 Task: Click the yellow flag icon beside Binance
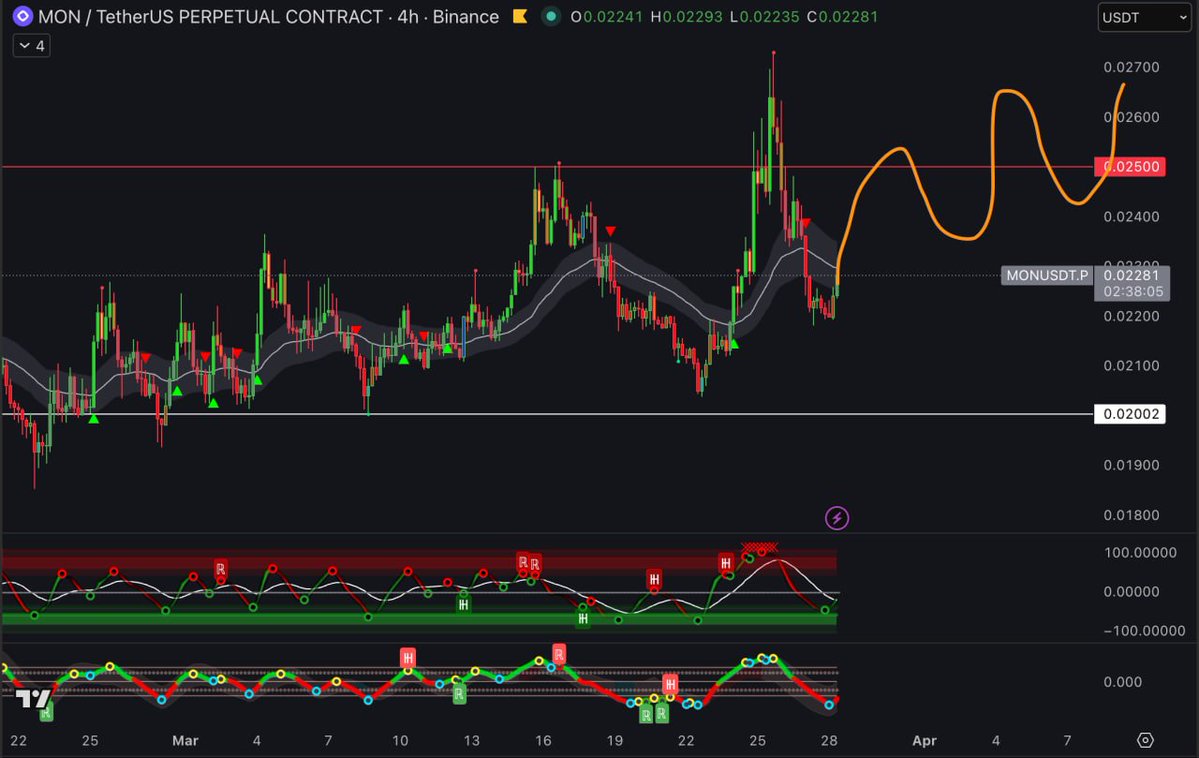pyautogui.click(x=520, y=16)
